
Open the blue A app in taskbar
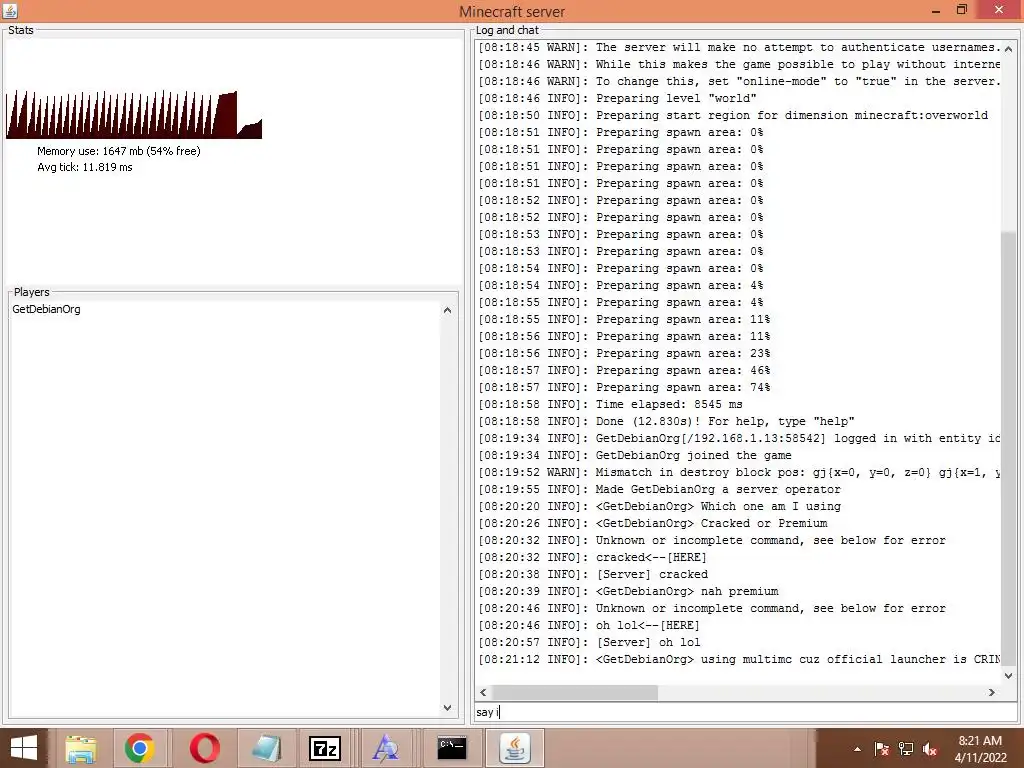click(x=385, y=748)
